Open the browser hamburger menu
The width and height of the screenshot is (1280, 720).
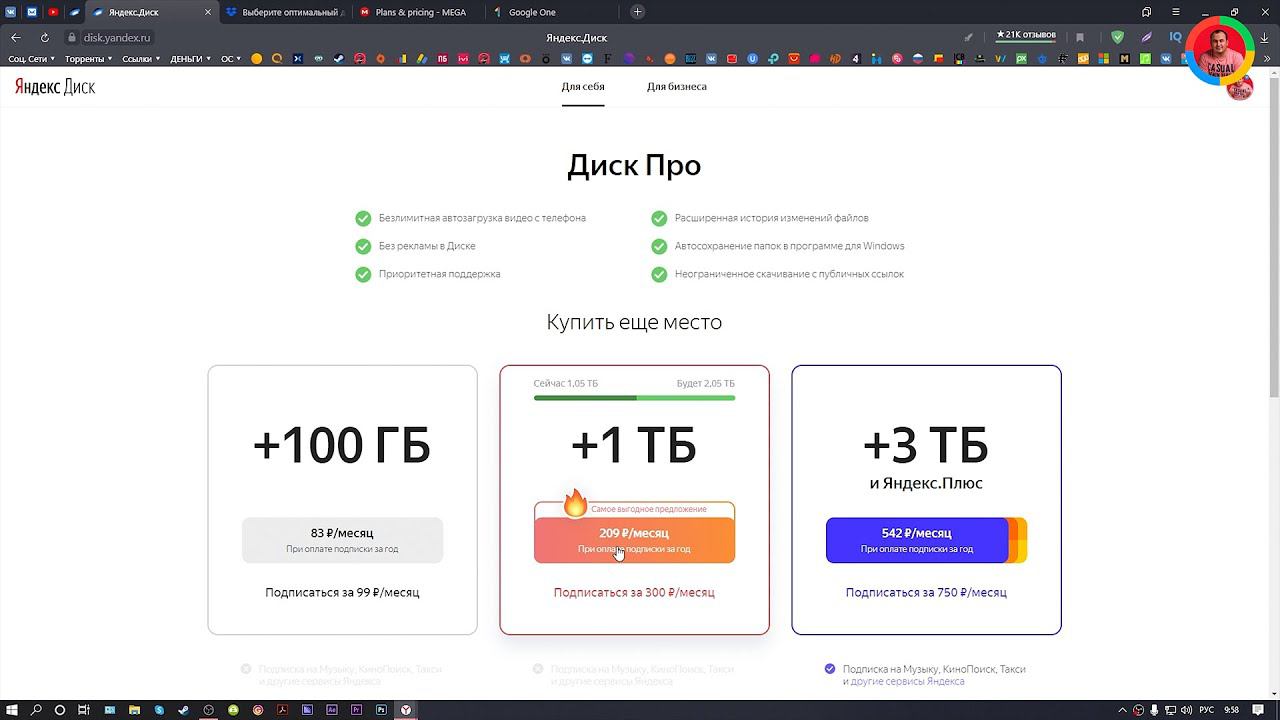point(1176,12)
